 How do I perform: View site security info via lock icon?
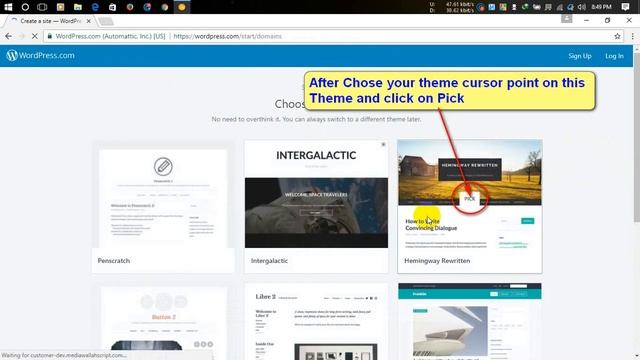pyautogui.click(x=50, y=36)
